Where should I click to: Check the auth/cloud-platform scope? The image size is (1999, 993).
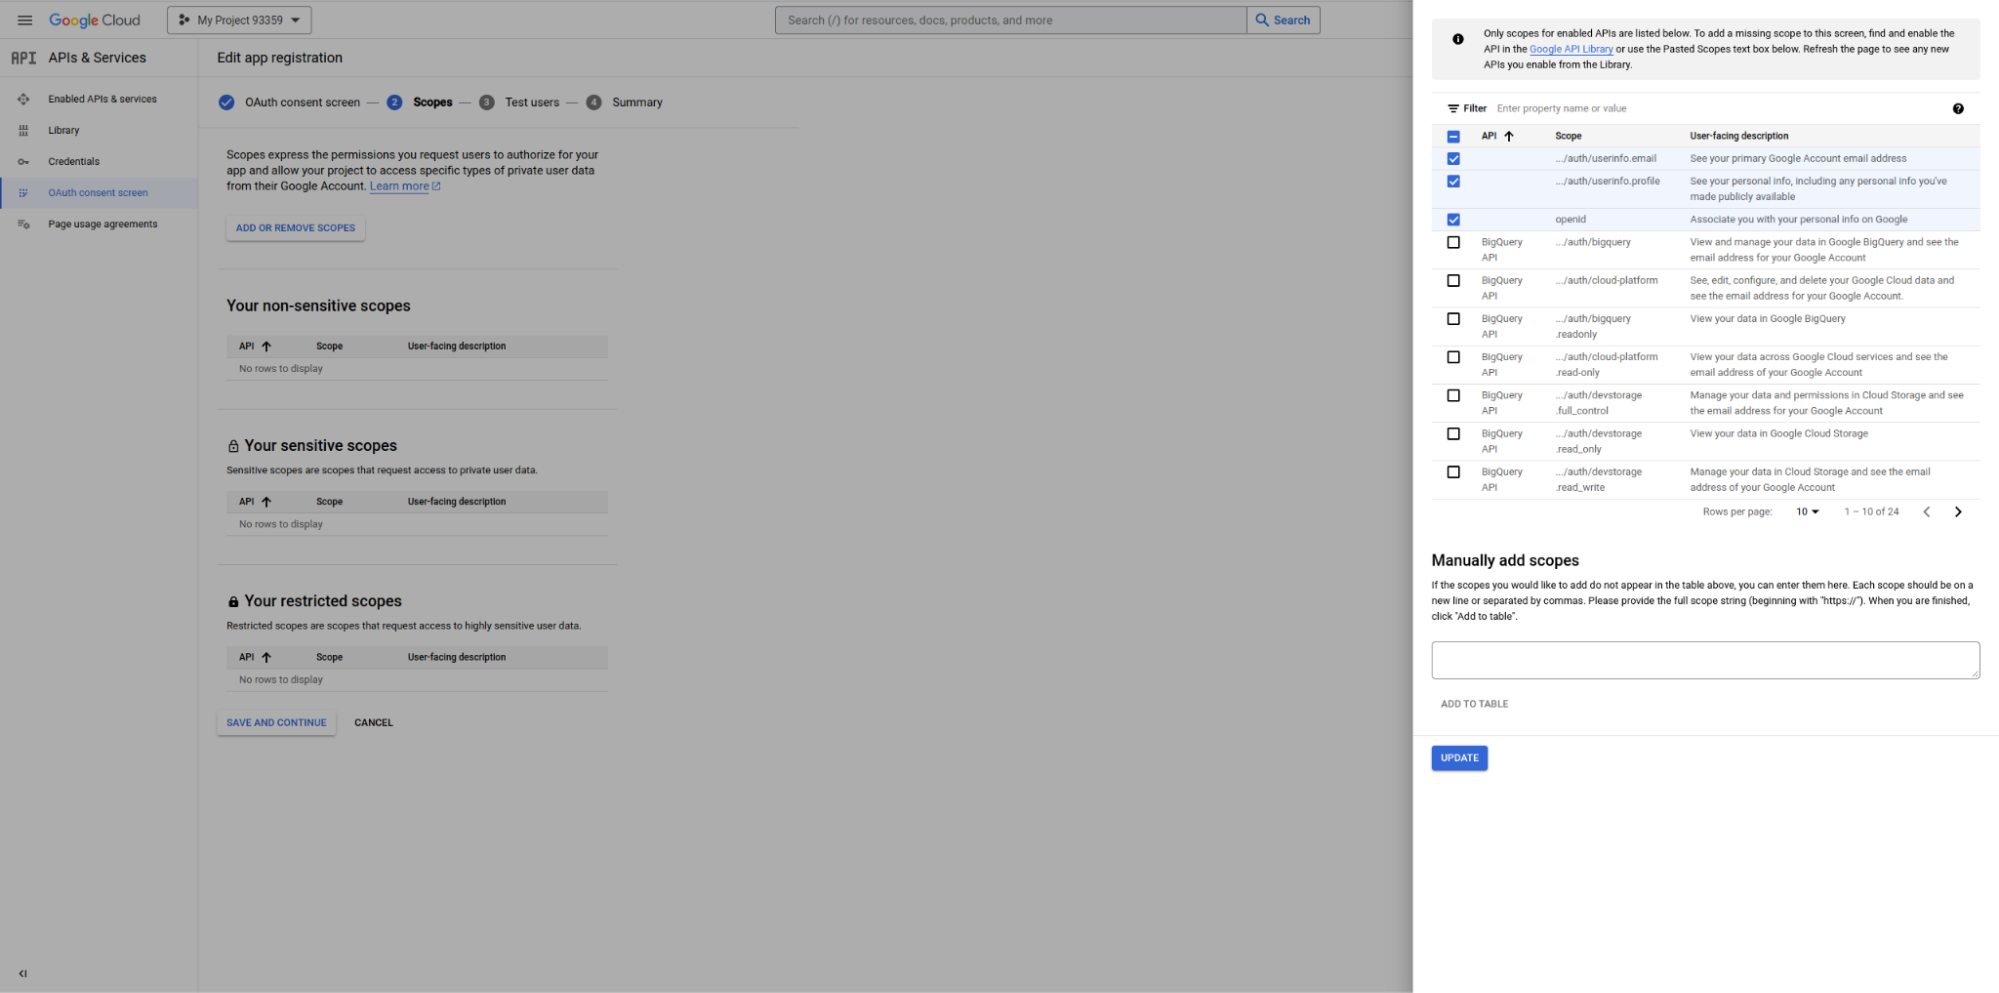tap(1453, 281)
